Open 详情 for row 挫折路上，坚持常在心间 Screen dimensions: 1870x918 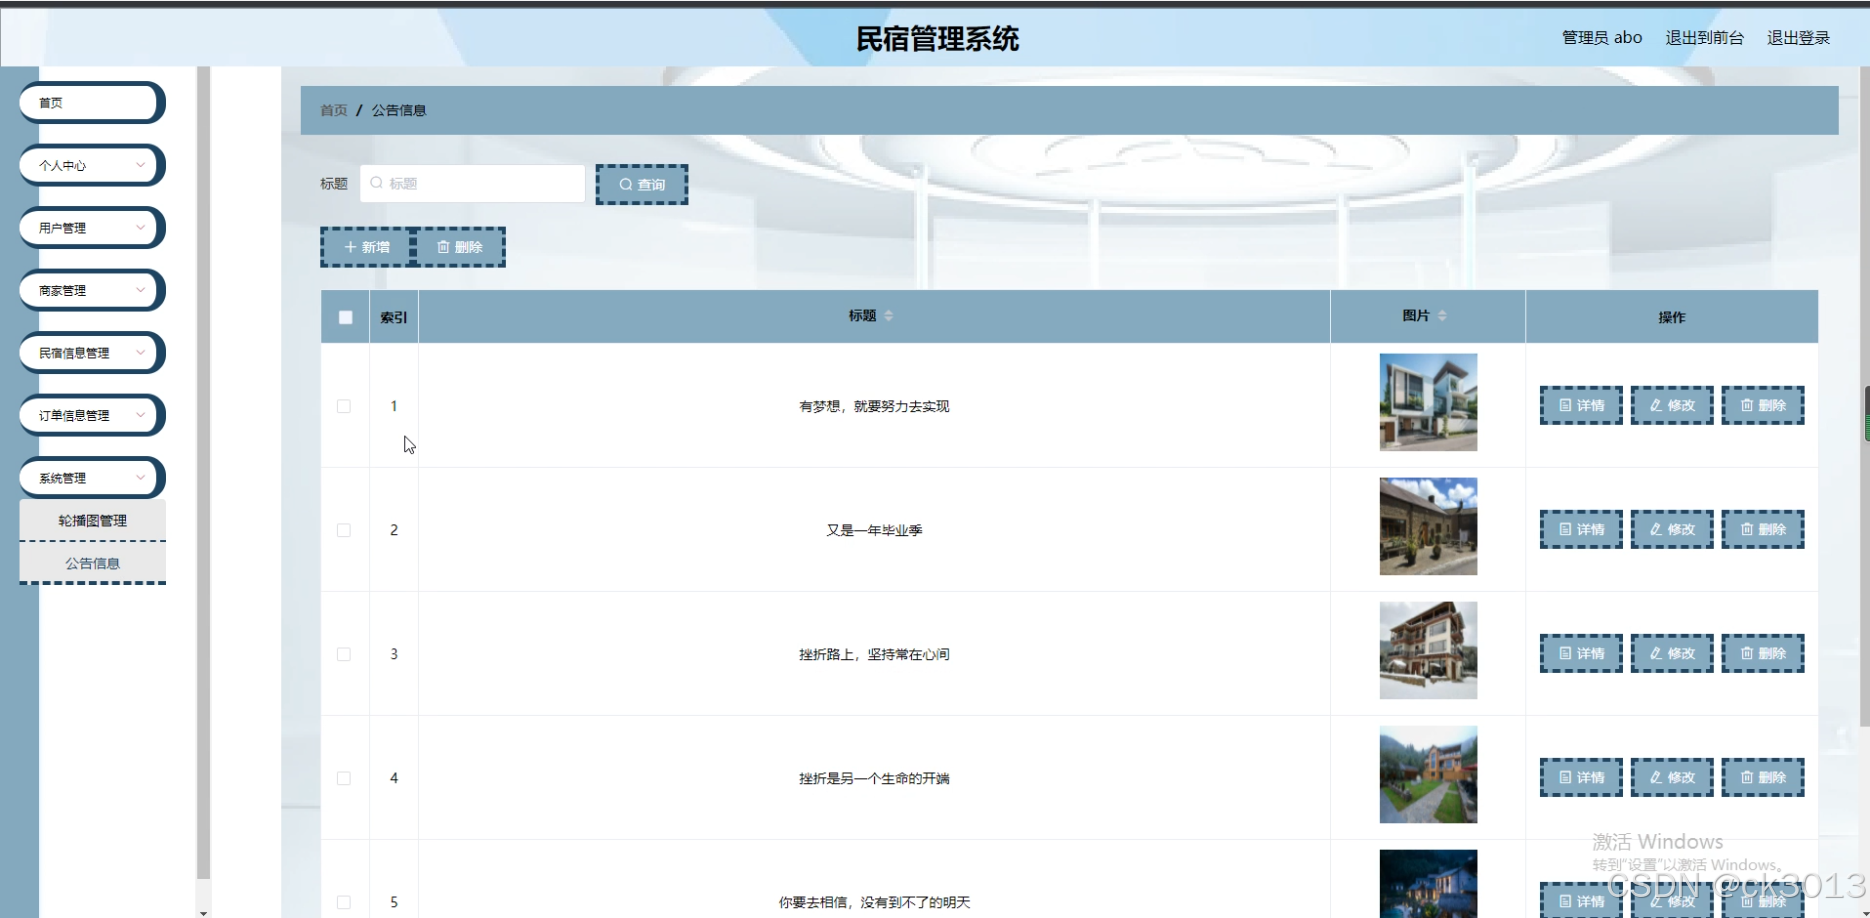tap(1581, 653)
